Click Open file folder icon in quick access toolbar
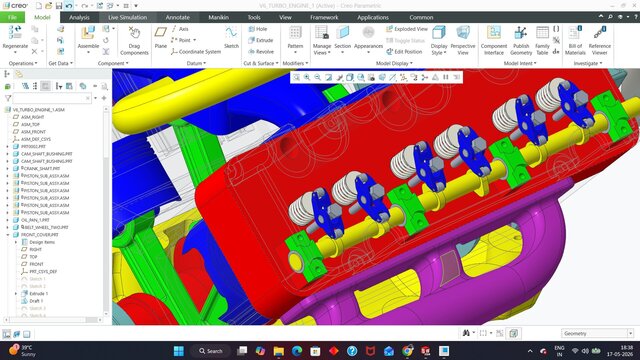The image size is (640, 360). (49, 6)
